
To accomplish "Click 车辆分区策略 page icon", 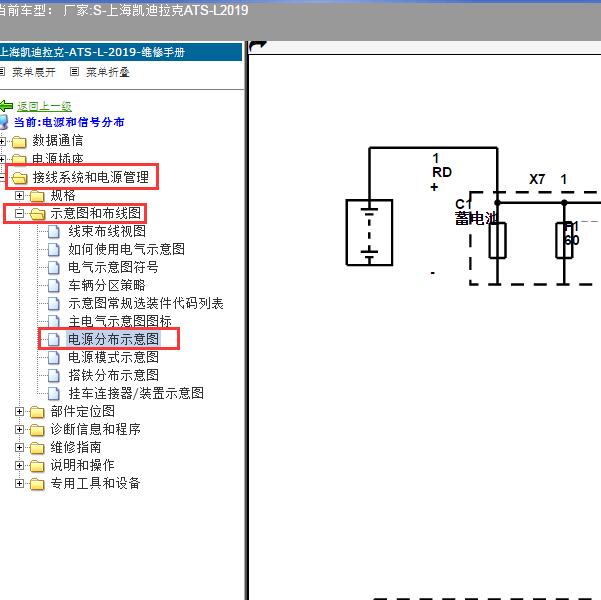I will tap(54, 286).
